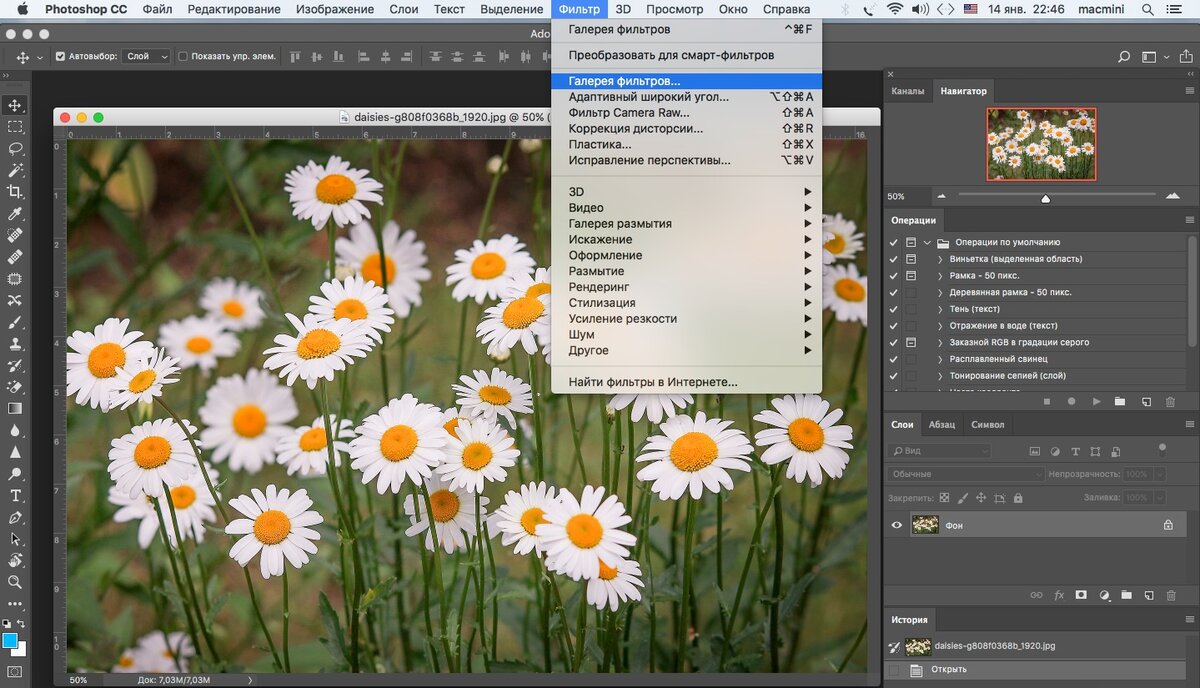Expand the Тонирование сепией (слой) action
The width and height of the screenshot is (1200, 688).
click(x=940, y=375)
